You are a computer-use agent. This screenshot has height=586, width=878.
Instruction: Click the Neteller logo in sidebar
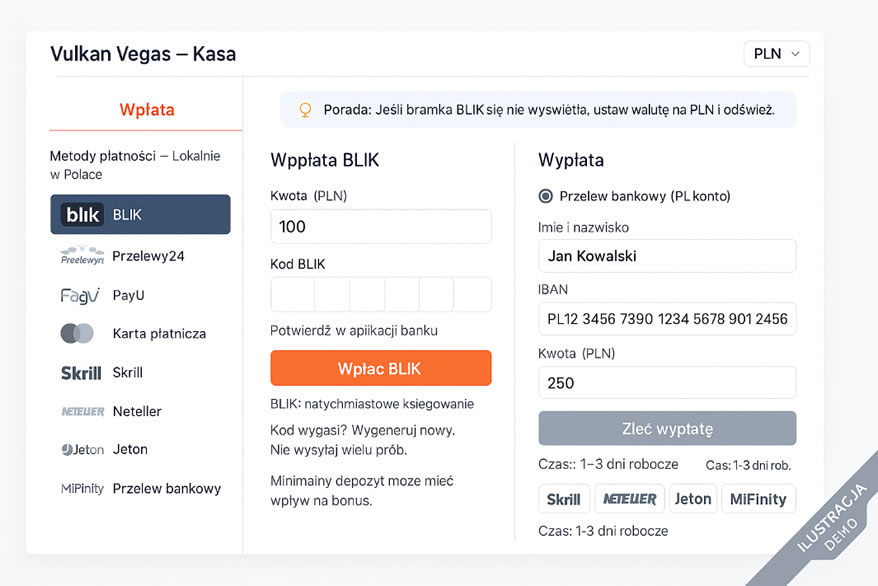[x=83, y=411]
